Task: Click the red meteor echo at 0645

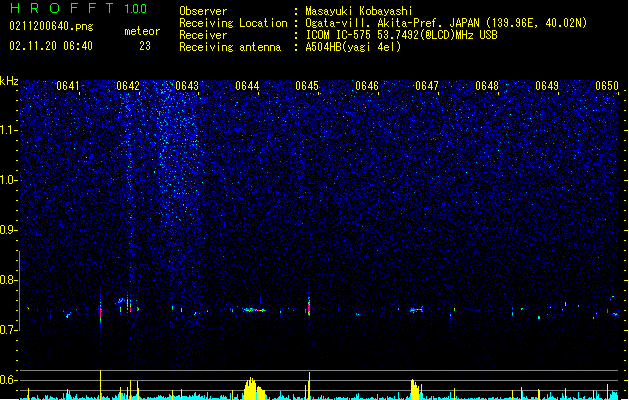Action: point(309,307)
